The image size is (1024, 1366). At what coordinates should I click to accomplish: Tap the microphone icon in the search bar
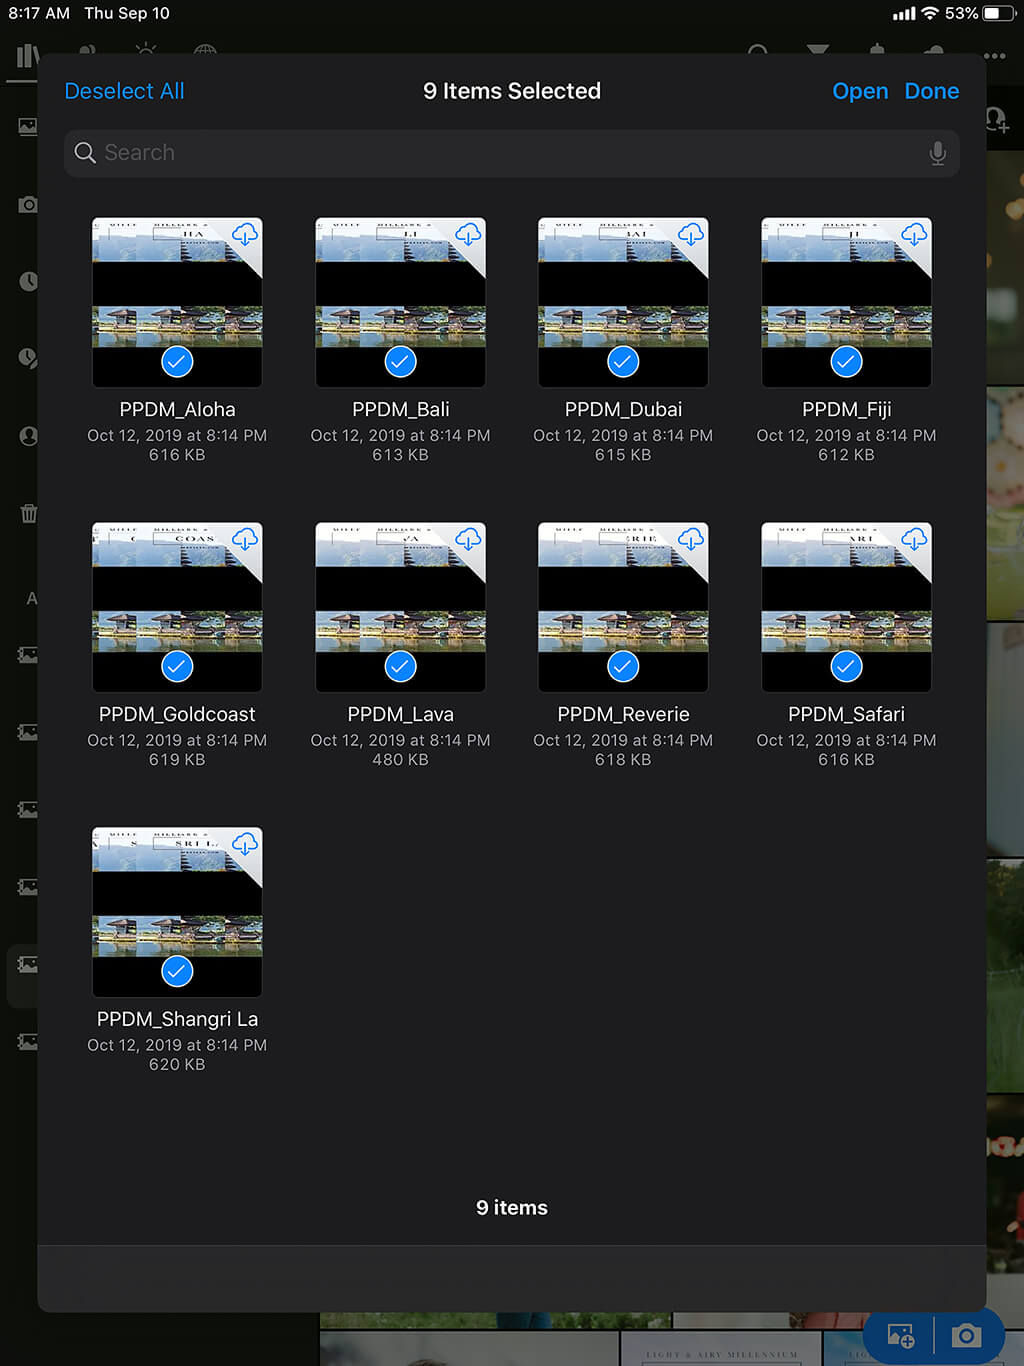click(x=937, y=153)
